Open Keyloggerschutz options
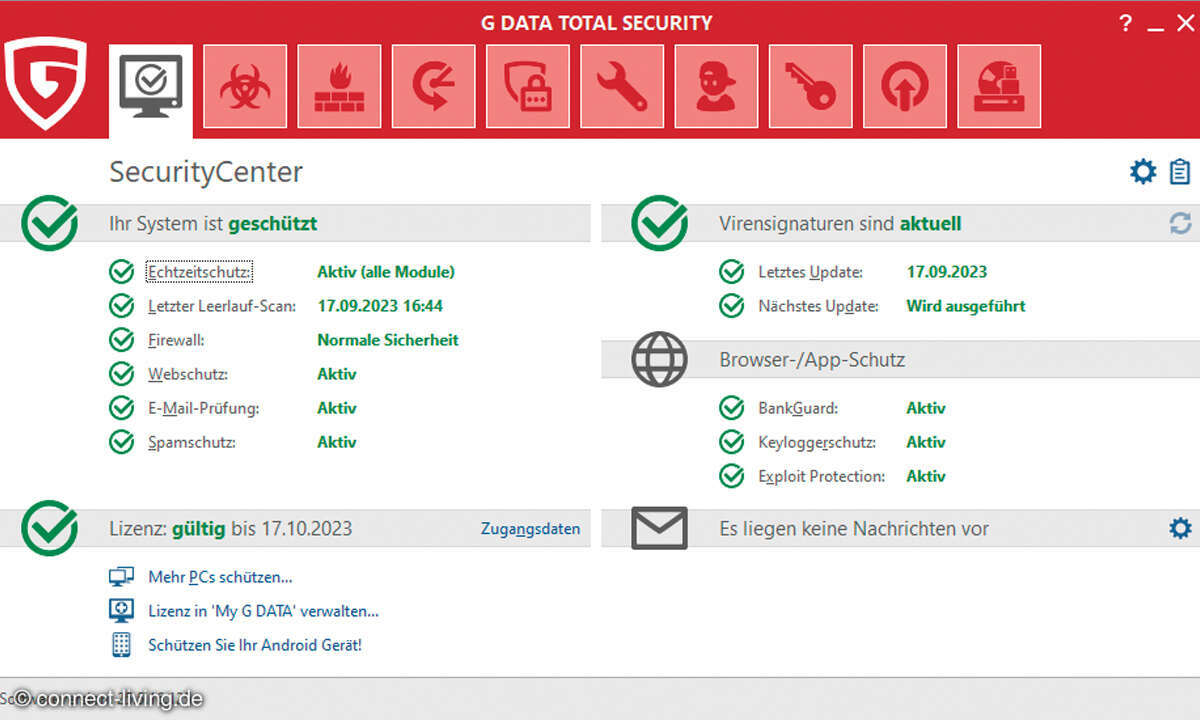The height and width of the screenshot is (720, 1200). point(817,442)
